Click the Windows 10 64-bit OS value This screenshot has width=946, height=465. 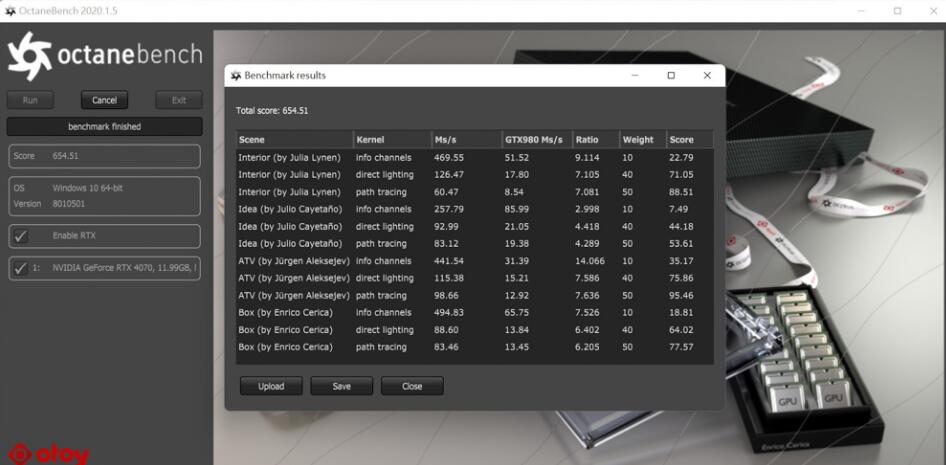pos(87,188)
